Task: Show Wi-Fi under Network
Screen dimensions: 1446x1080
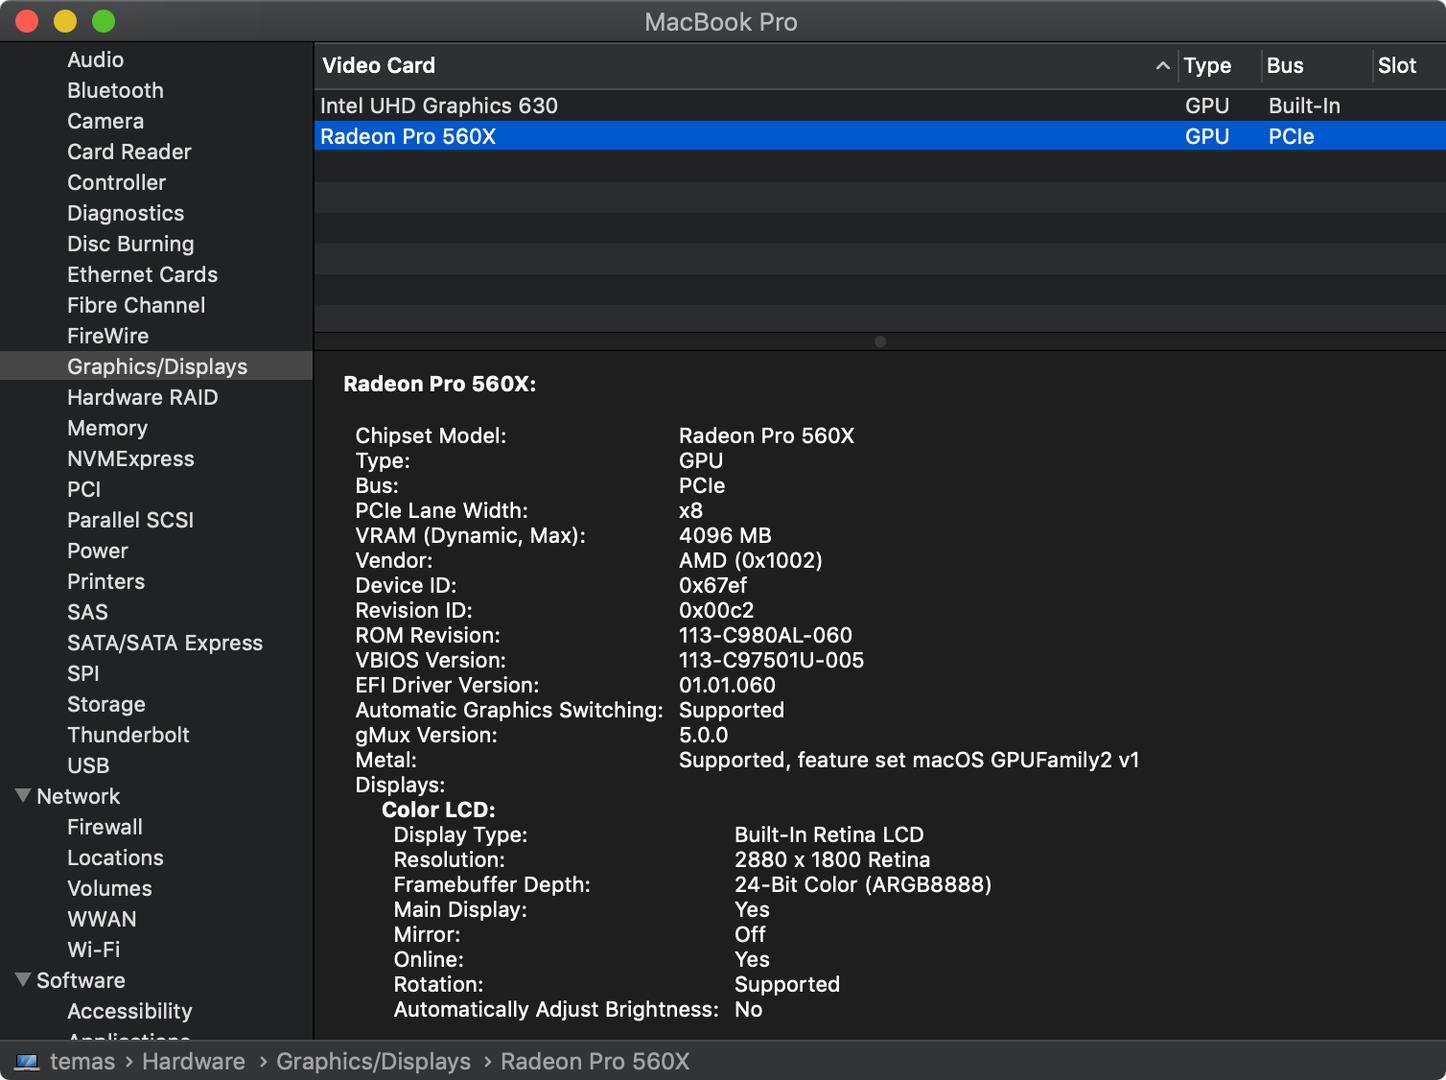Action: (x=93, y=950)
